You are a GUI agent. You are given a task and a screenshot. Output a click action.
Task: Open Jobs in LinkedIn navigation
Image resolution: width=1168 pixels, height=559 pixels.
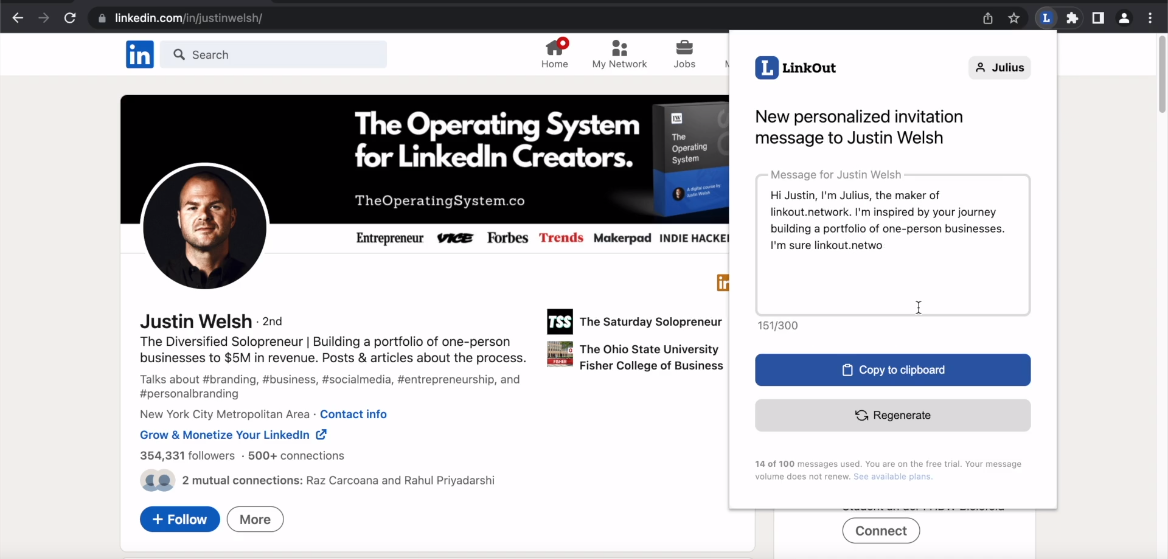[x=685, y=54]
